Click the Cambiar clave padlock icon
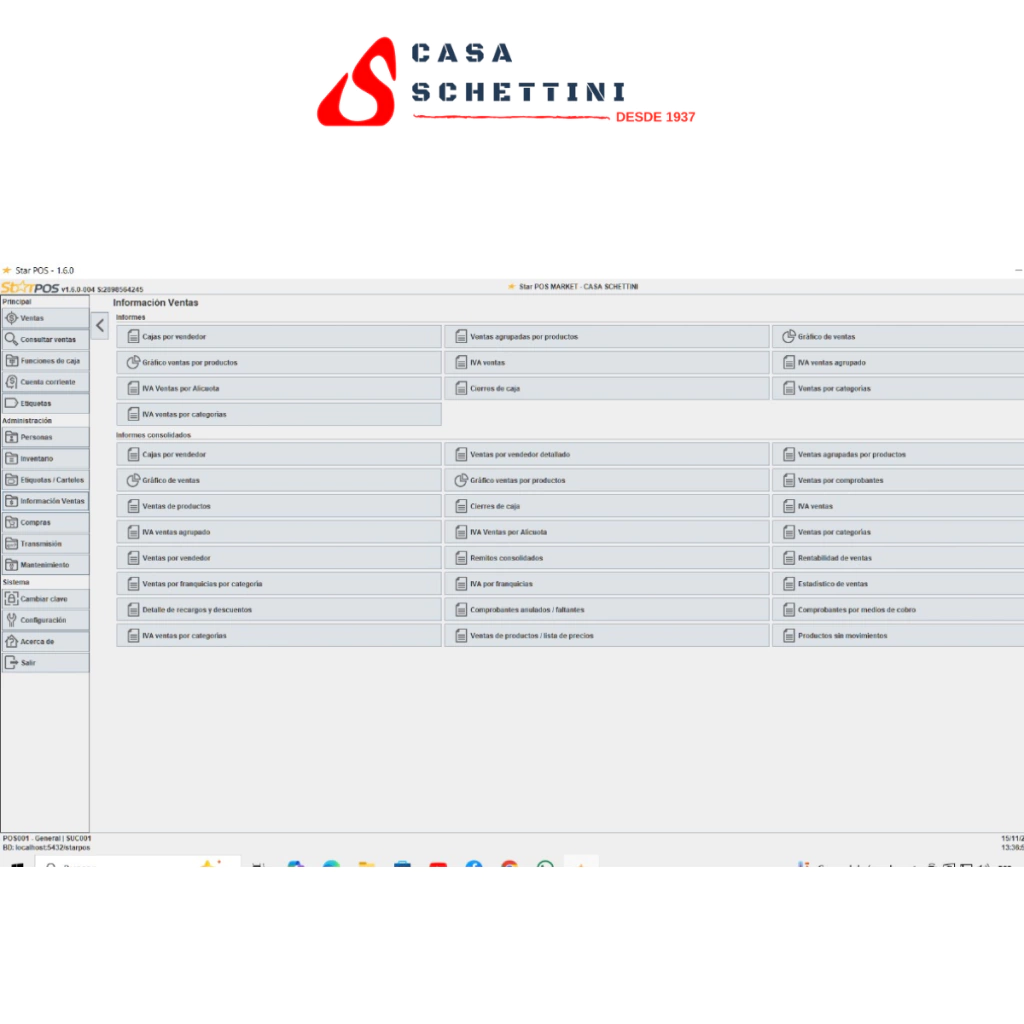1024x1024 pixels. tap(12, 599)
